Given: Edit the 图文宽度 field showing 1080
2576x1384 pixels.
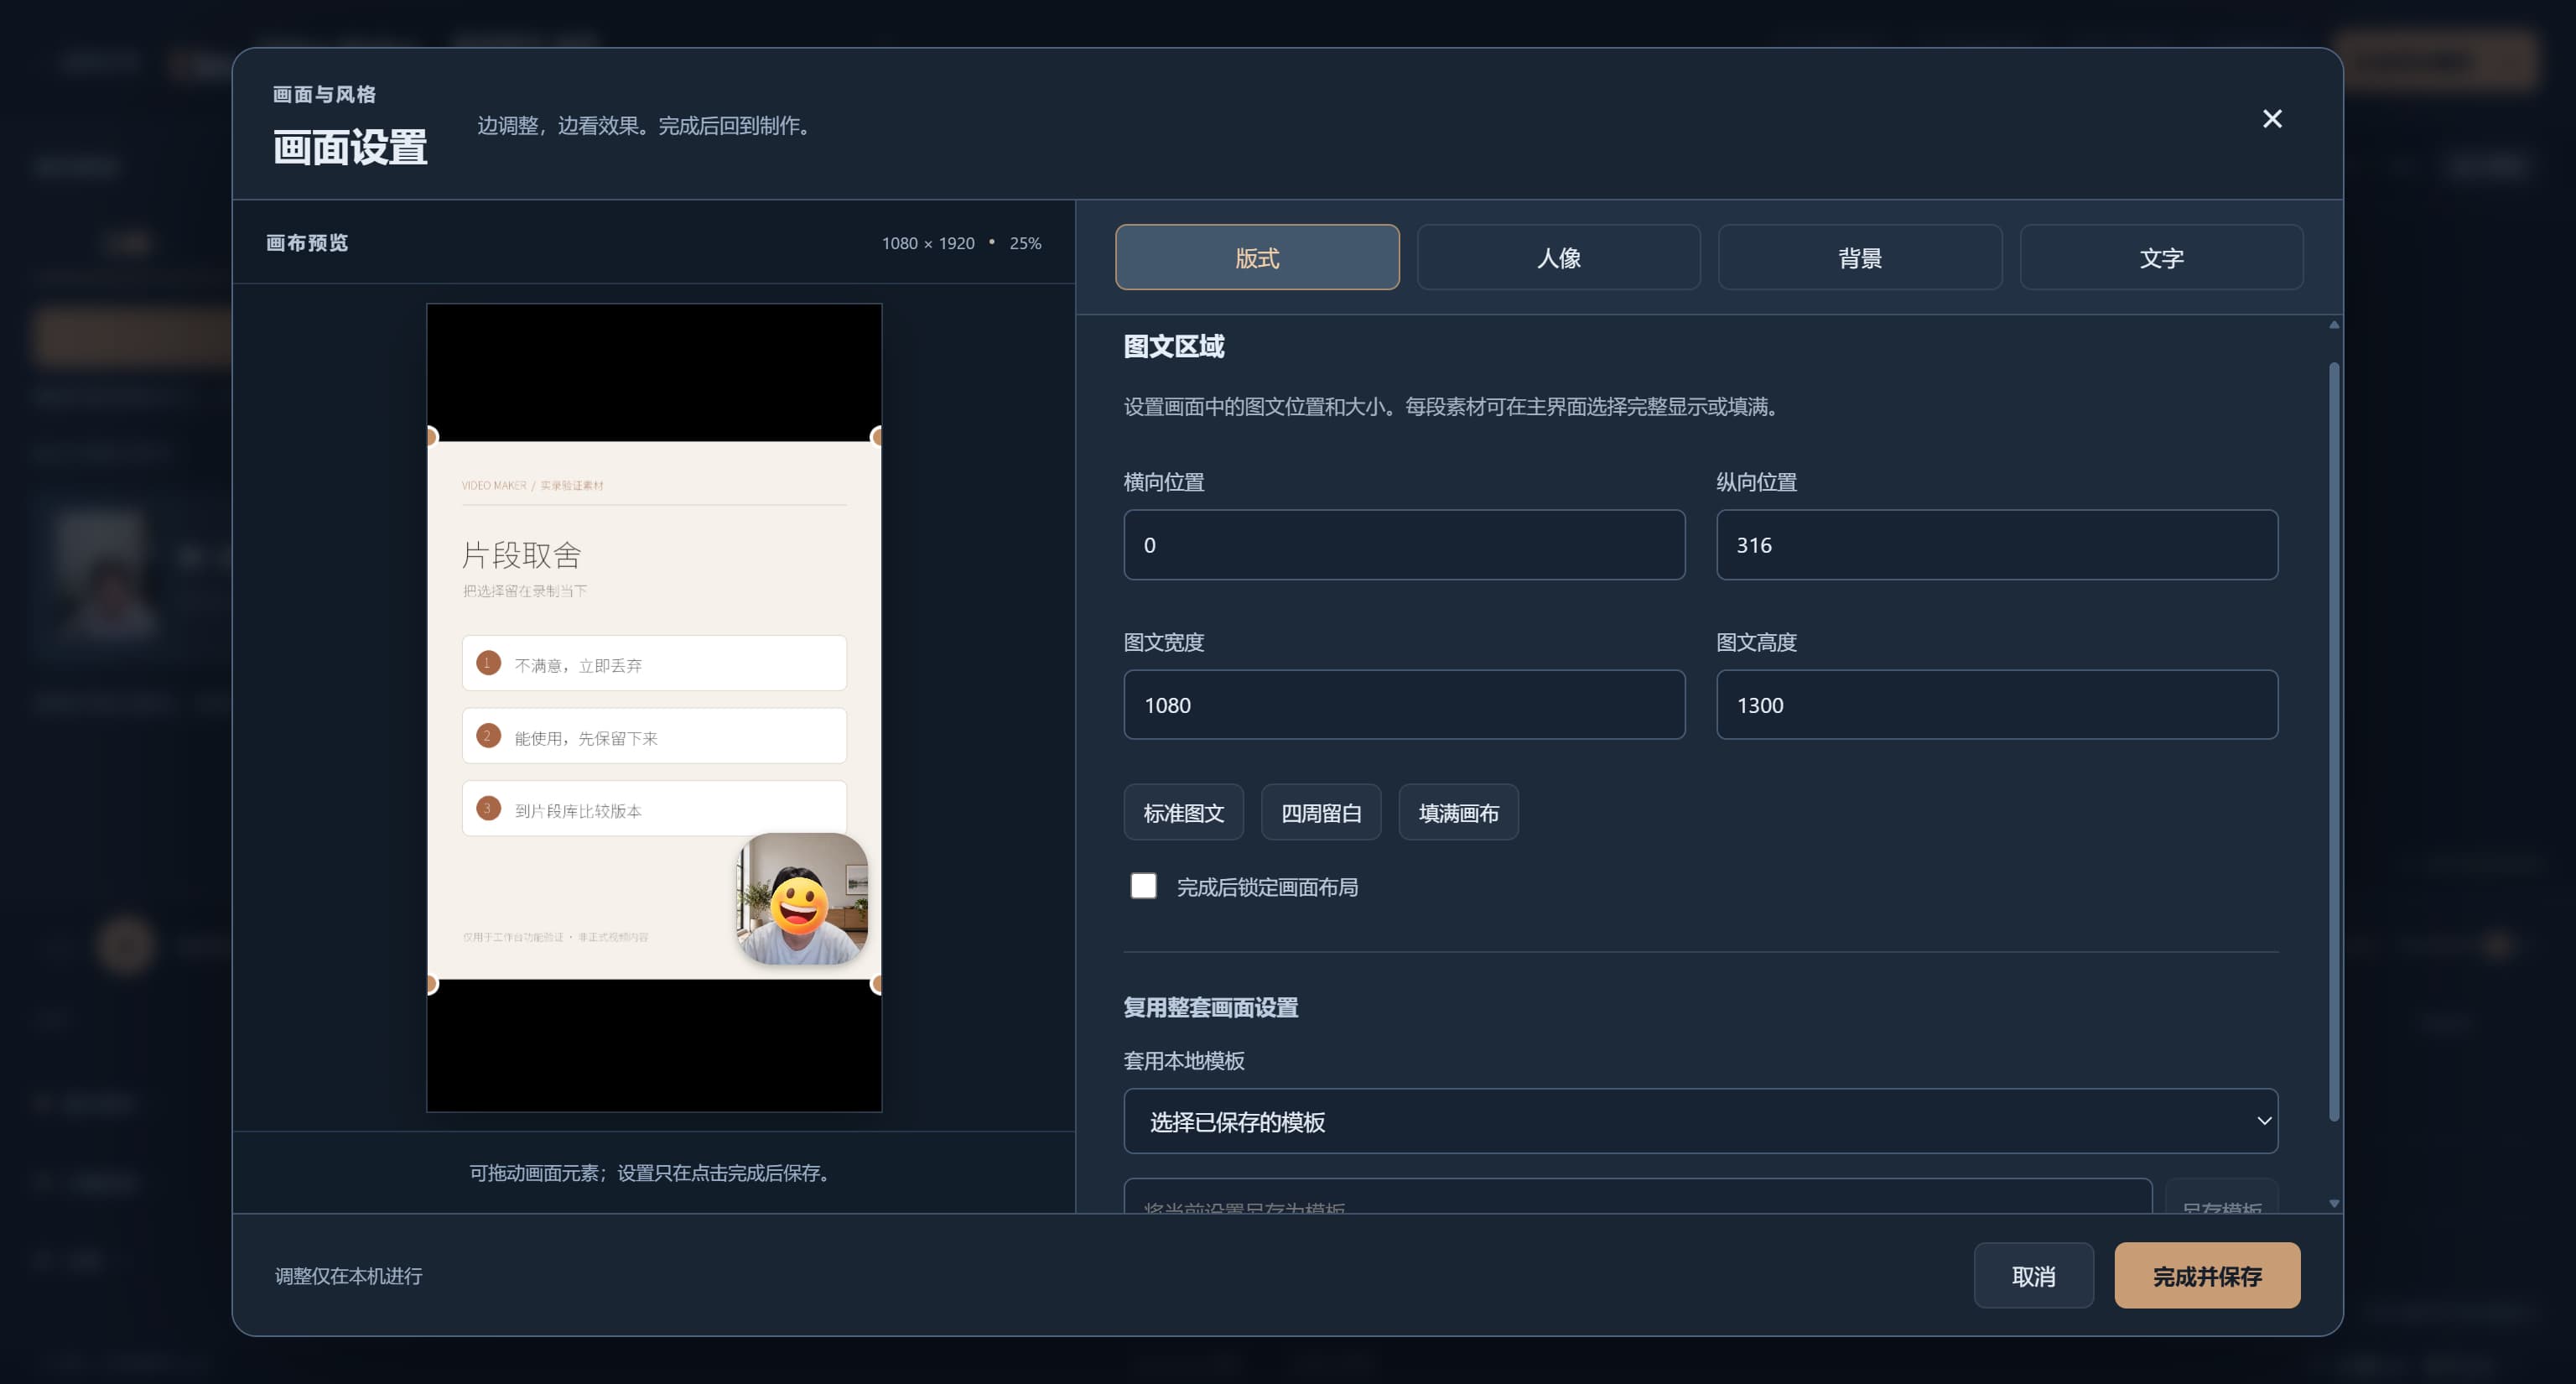Looking at the screenshot, I should tap(1404, 705).
